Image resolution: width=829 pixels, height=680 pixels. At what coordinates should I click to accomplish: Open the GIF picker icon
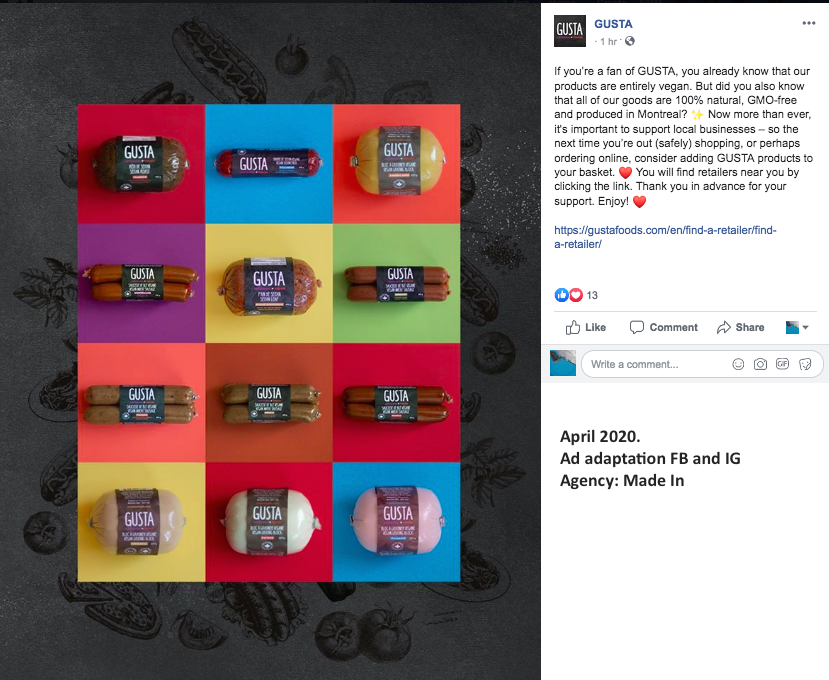coord(782,364)
